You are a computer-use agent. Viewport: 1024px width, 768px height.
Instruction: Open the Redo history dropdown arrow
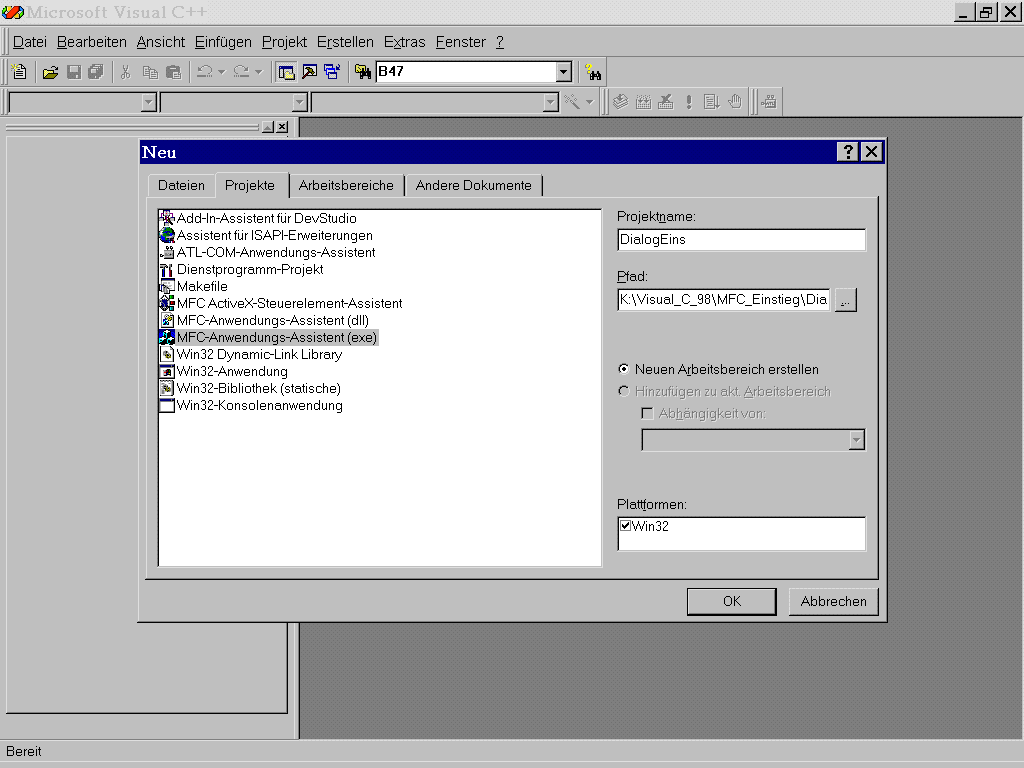[259, 72]
